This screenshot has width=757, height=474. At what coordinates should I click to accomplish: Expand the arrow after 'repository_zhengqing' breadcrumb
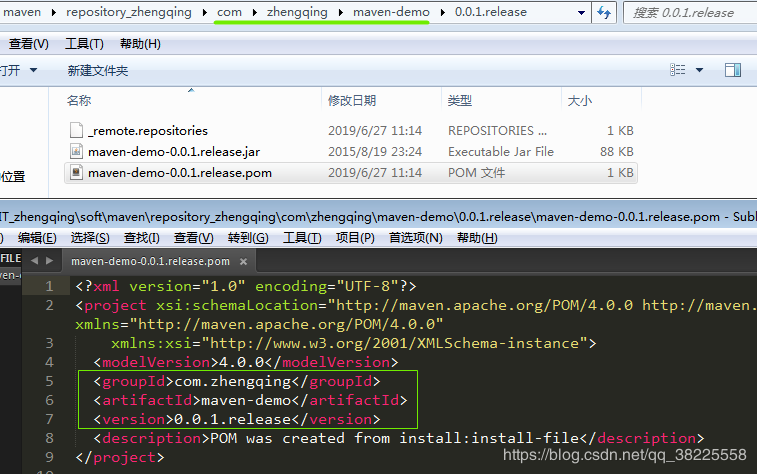[205, 13]
